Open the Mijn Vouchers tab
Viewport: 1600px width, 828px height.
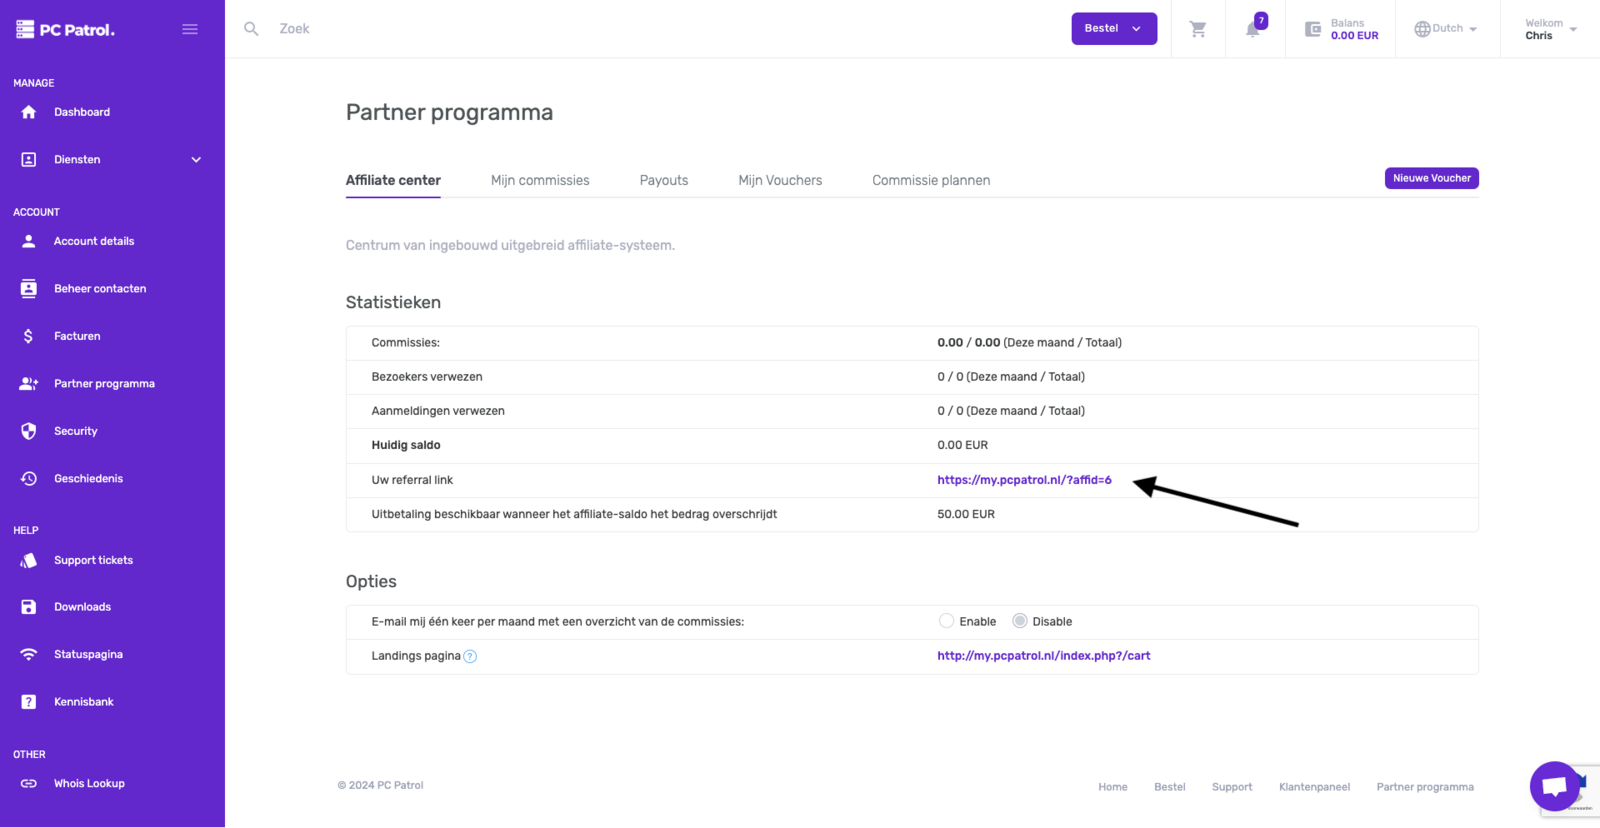[780, 181]
